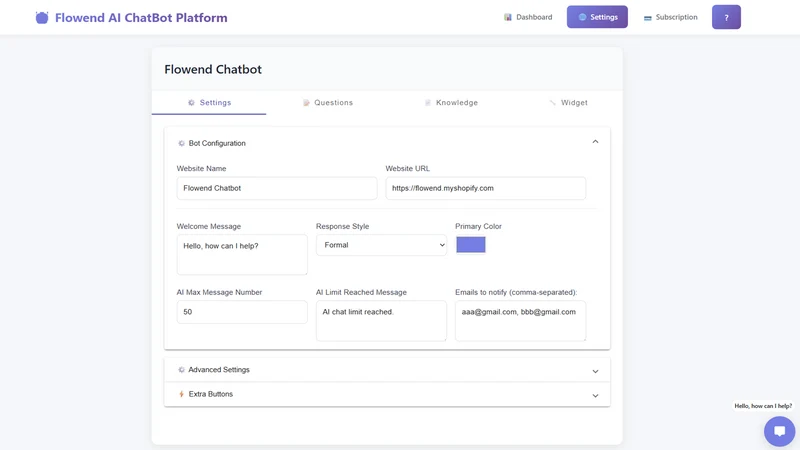Click the AI Max Message Number field
The width and height of the screenshot is (800, 450).
(242, 312)
